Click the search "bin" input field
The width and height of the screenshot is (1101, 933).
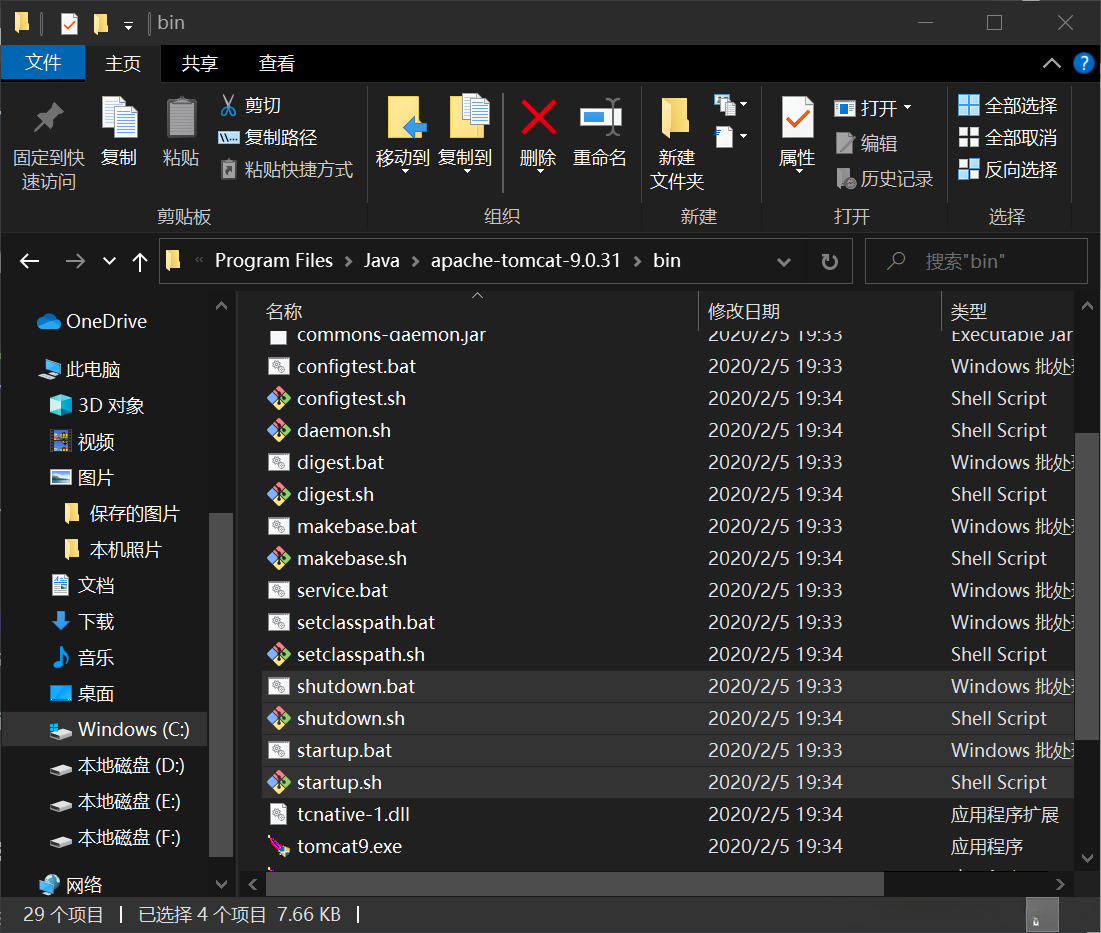tap(976, 261)
